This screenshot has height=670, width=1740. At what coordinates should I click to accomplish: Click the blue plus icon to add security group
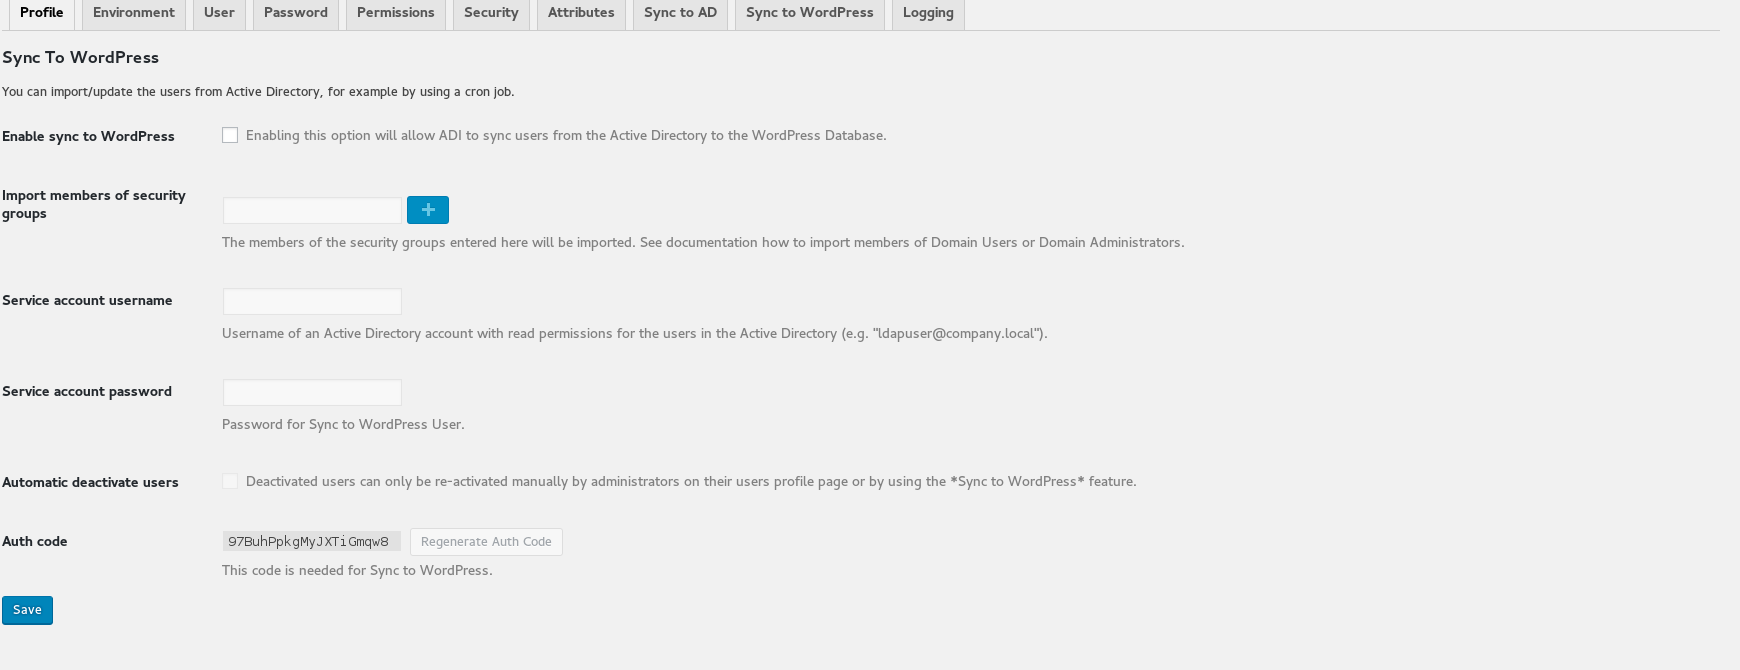tap(428, 210)
